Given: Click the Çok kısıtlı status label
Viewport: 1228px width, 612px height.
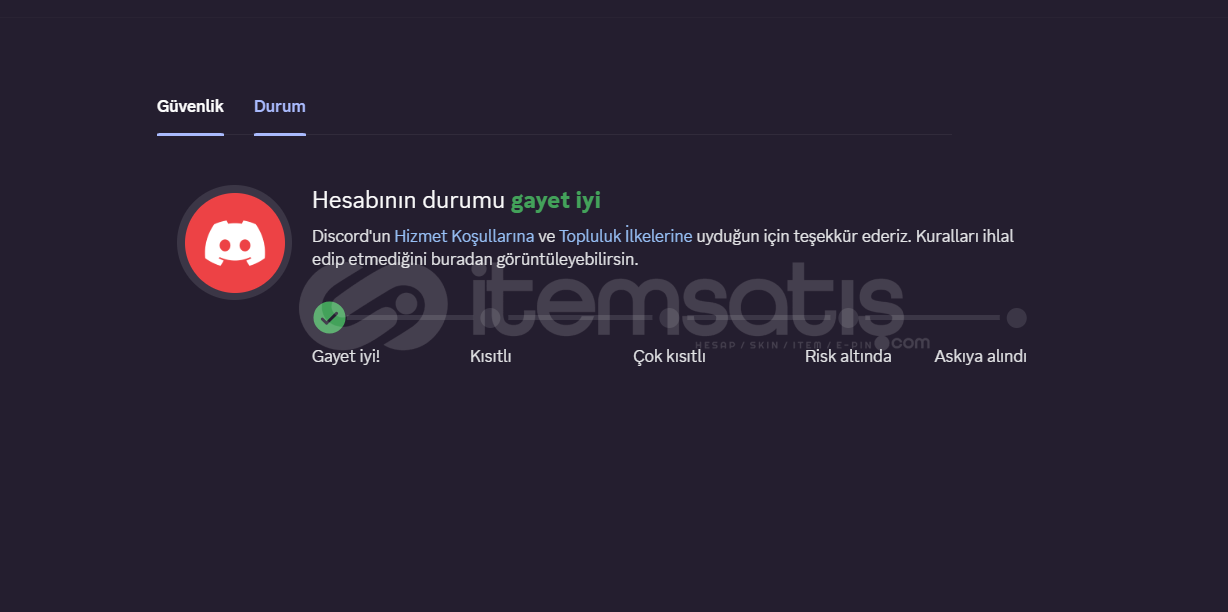Looking at the screenshot, I should 669,356.
